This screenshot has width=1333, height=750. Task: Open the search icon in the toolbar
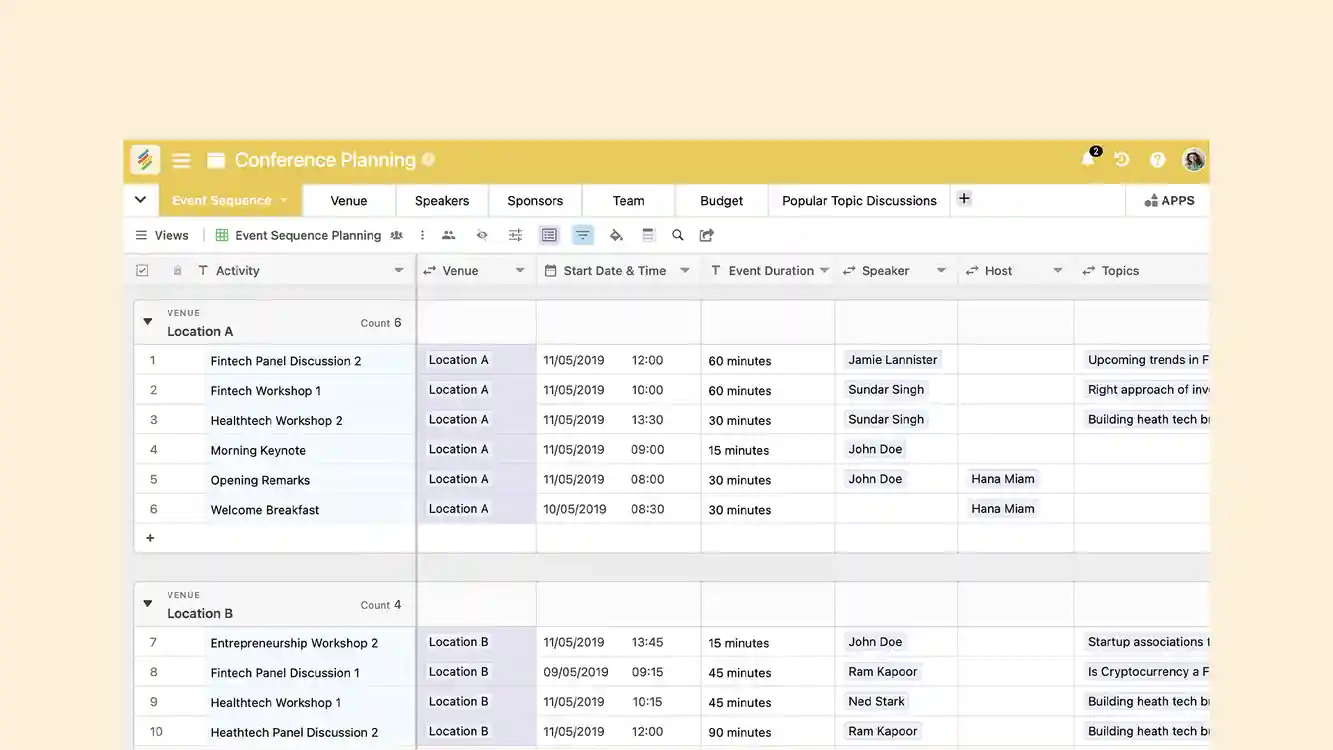[x=677, y=234]
